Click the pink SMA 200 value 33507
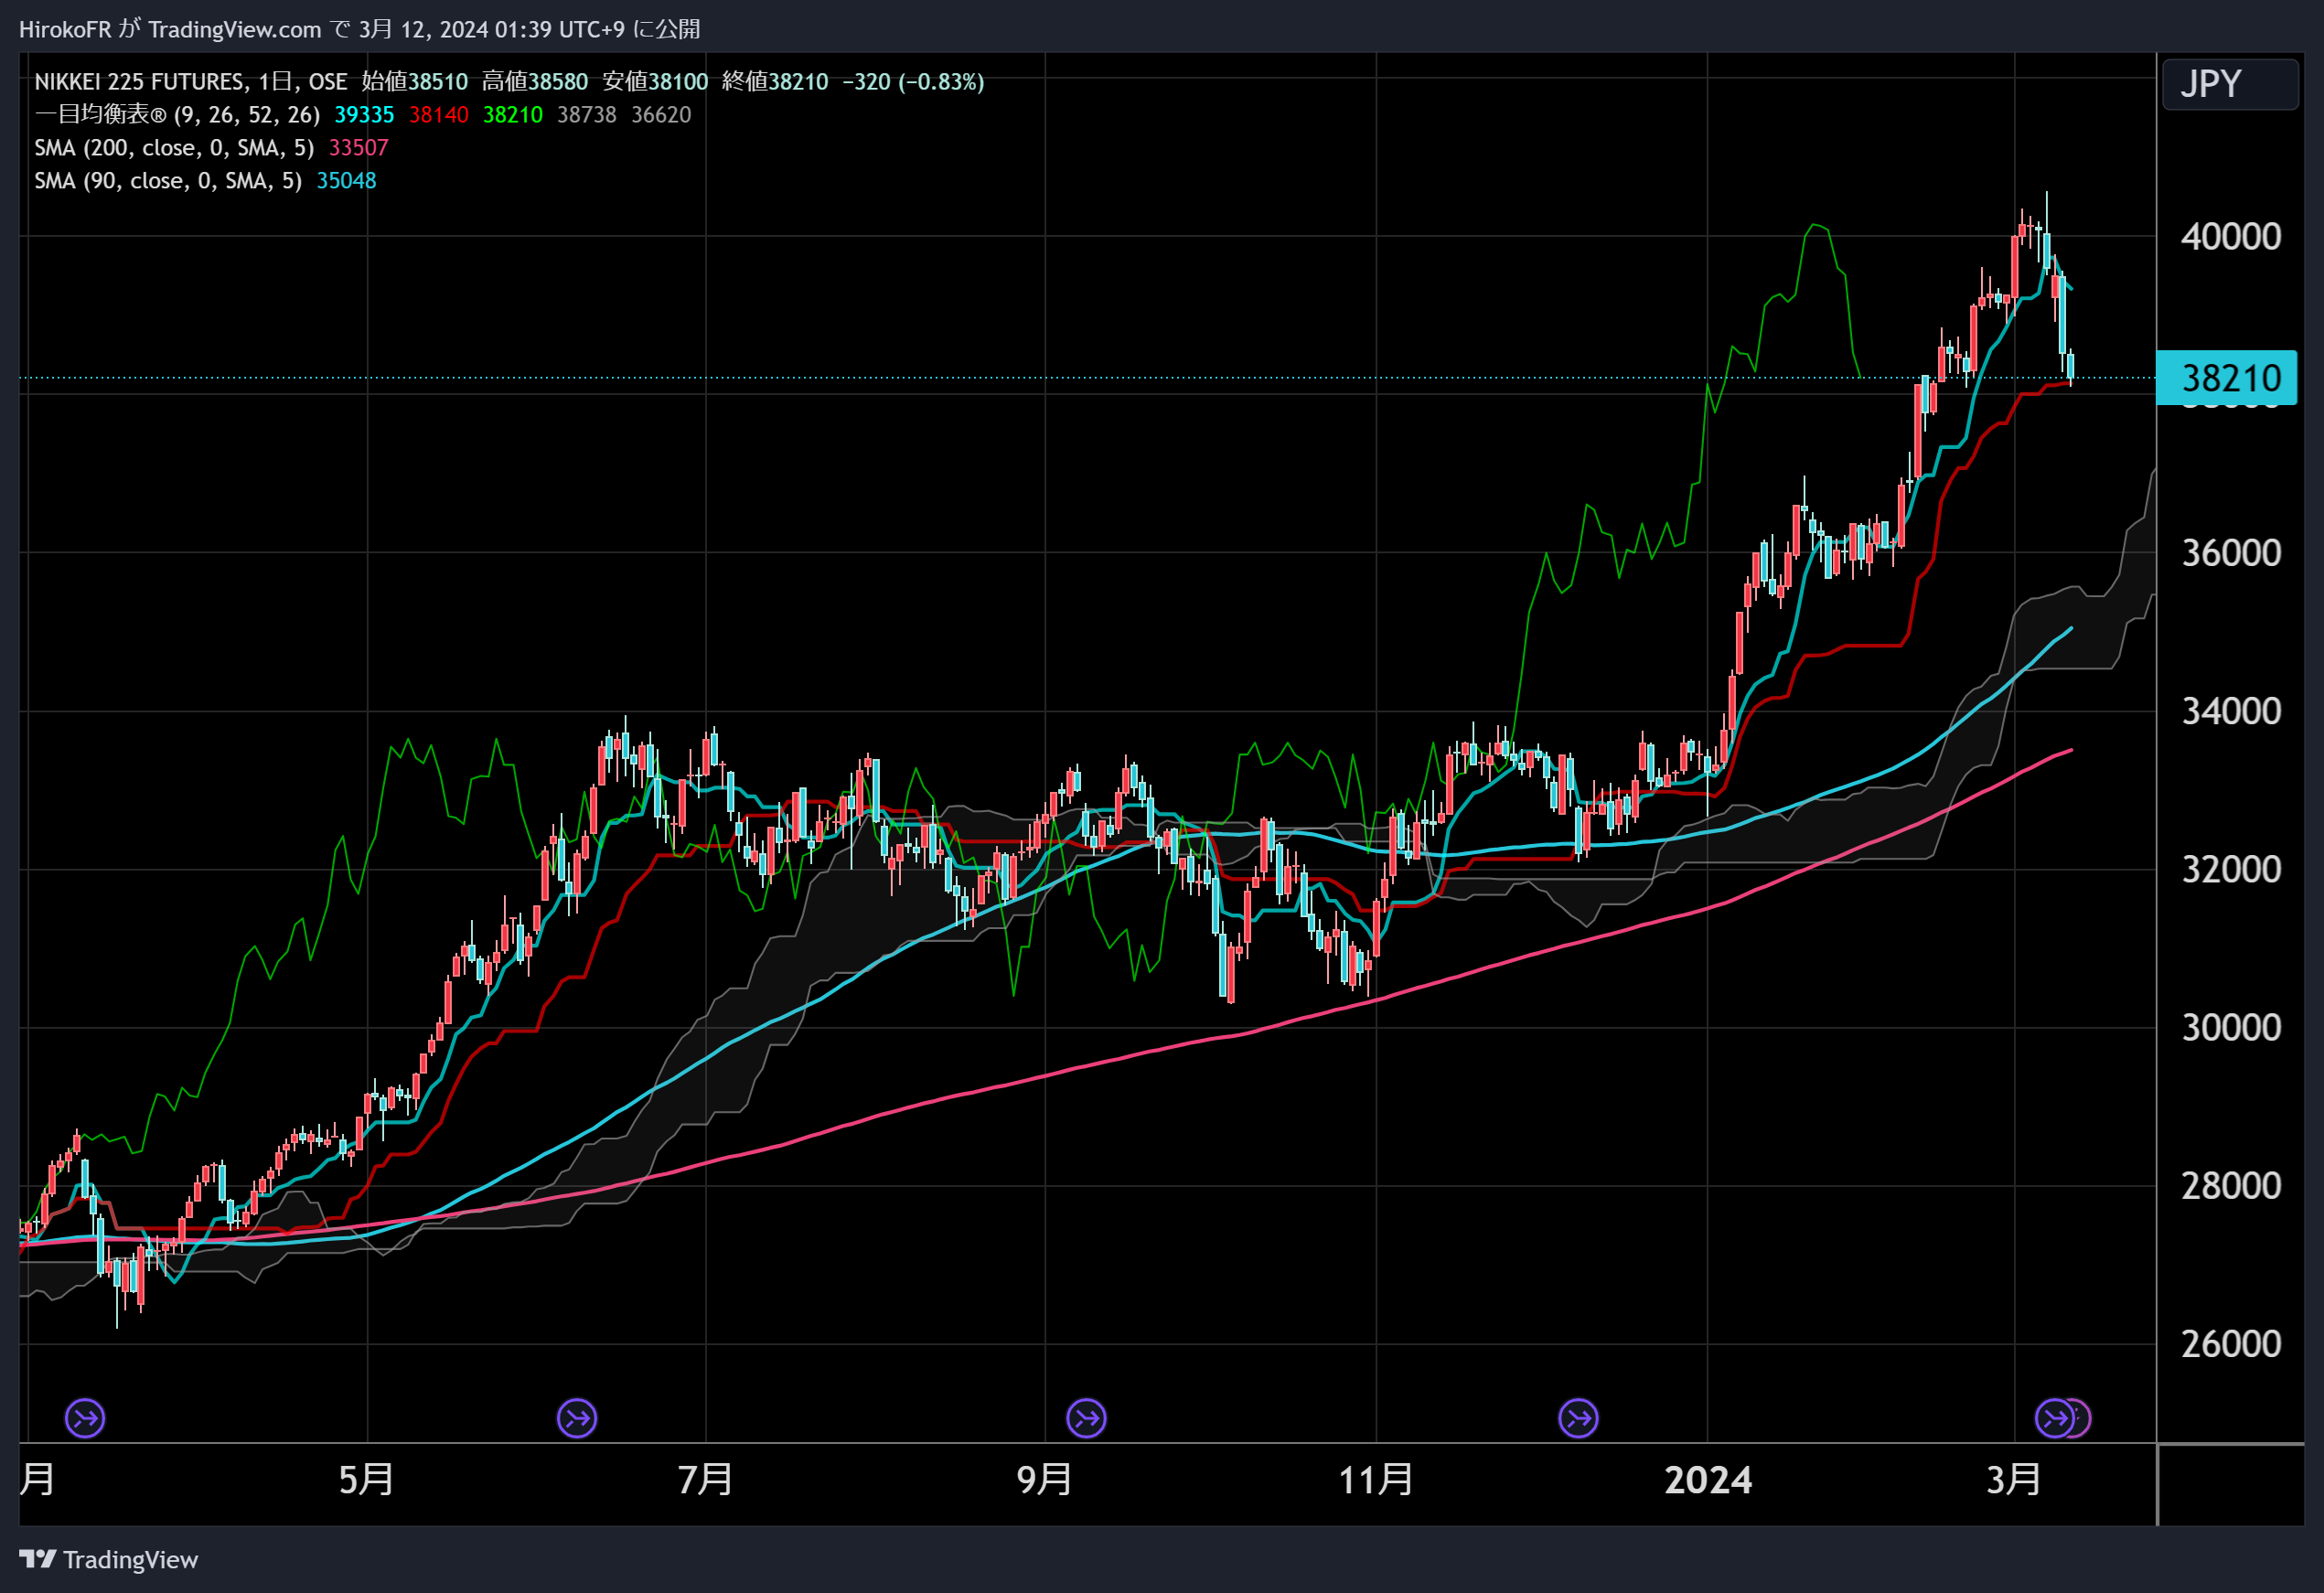Screen dimensions: 2324x1593 pyautogui.click(x=358, y=148)
